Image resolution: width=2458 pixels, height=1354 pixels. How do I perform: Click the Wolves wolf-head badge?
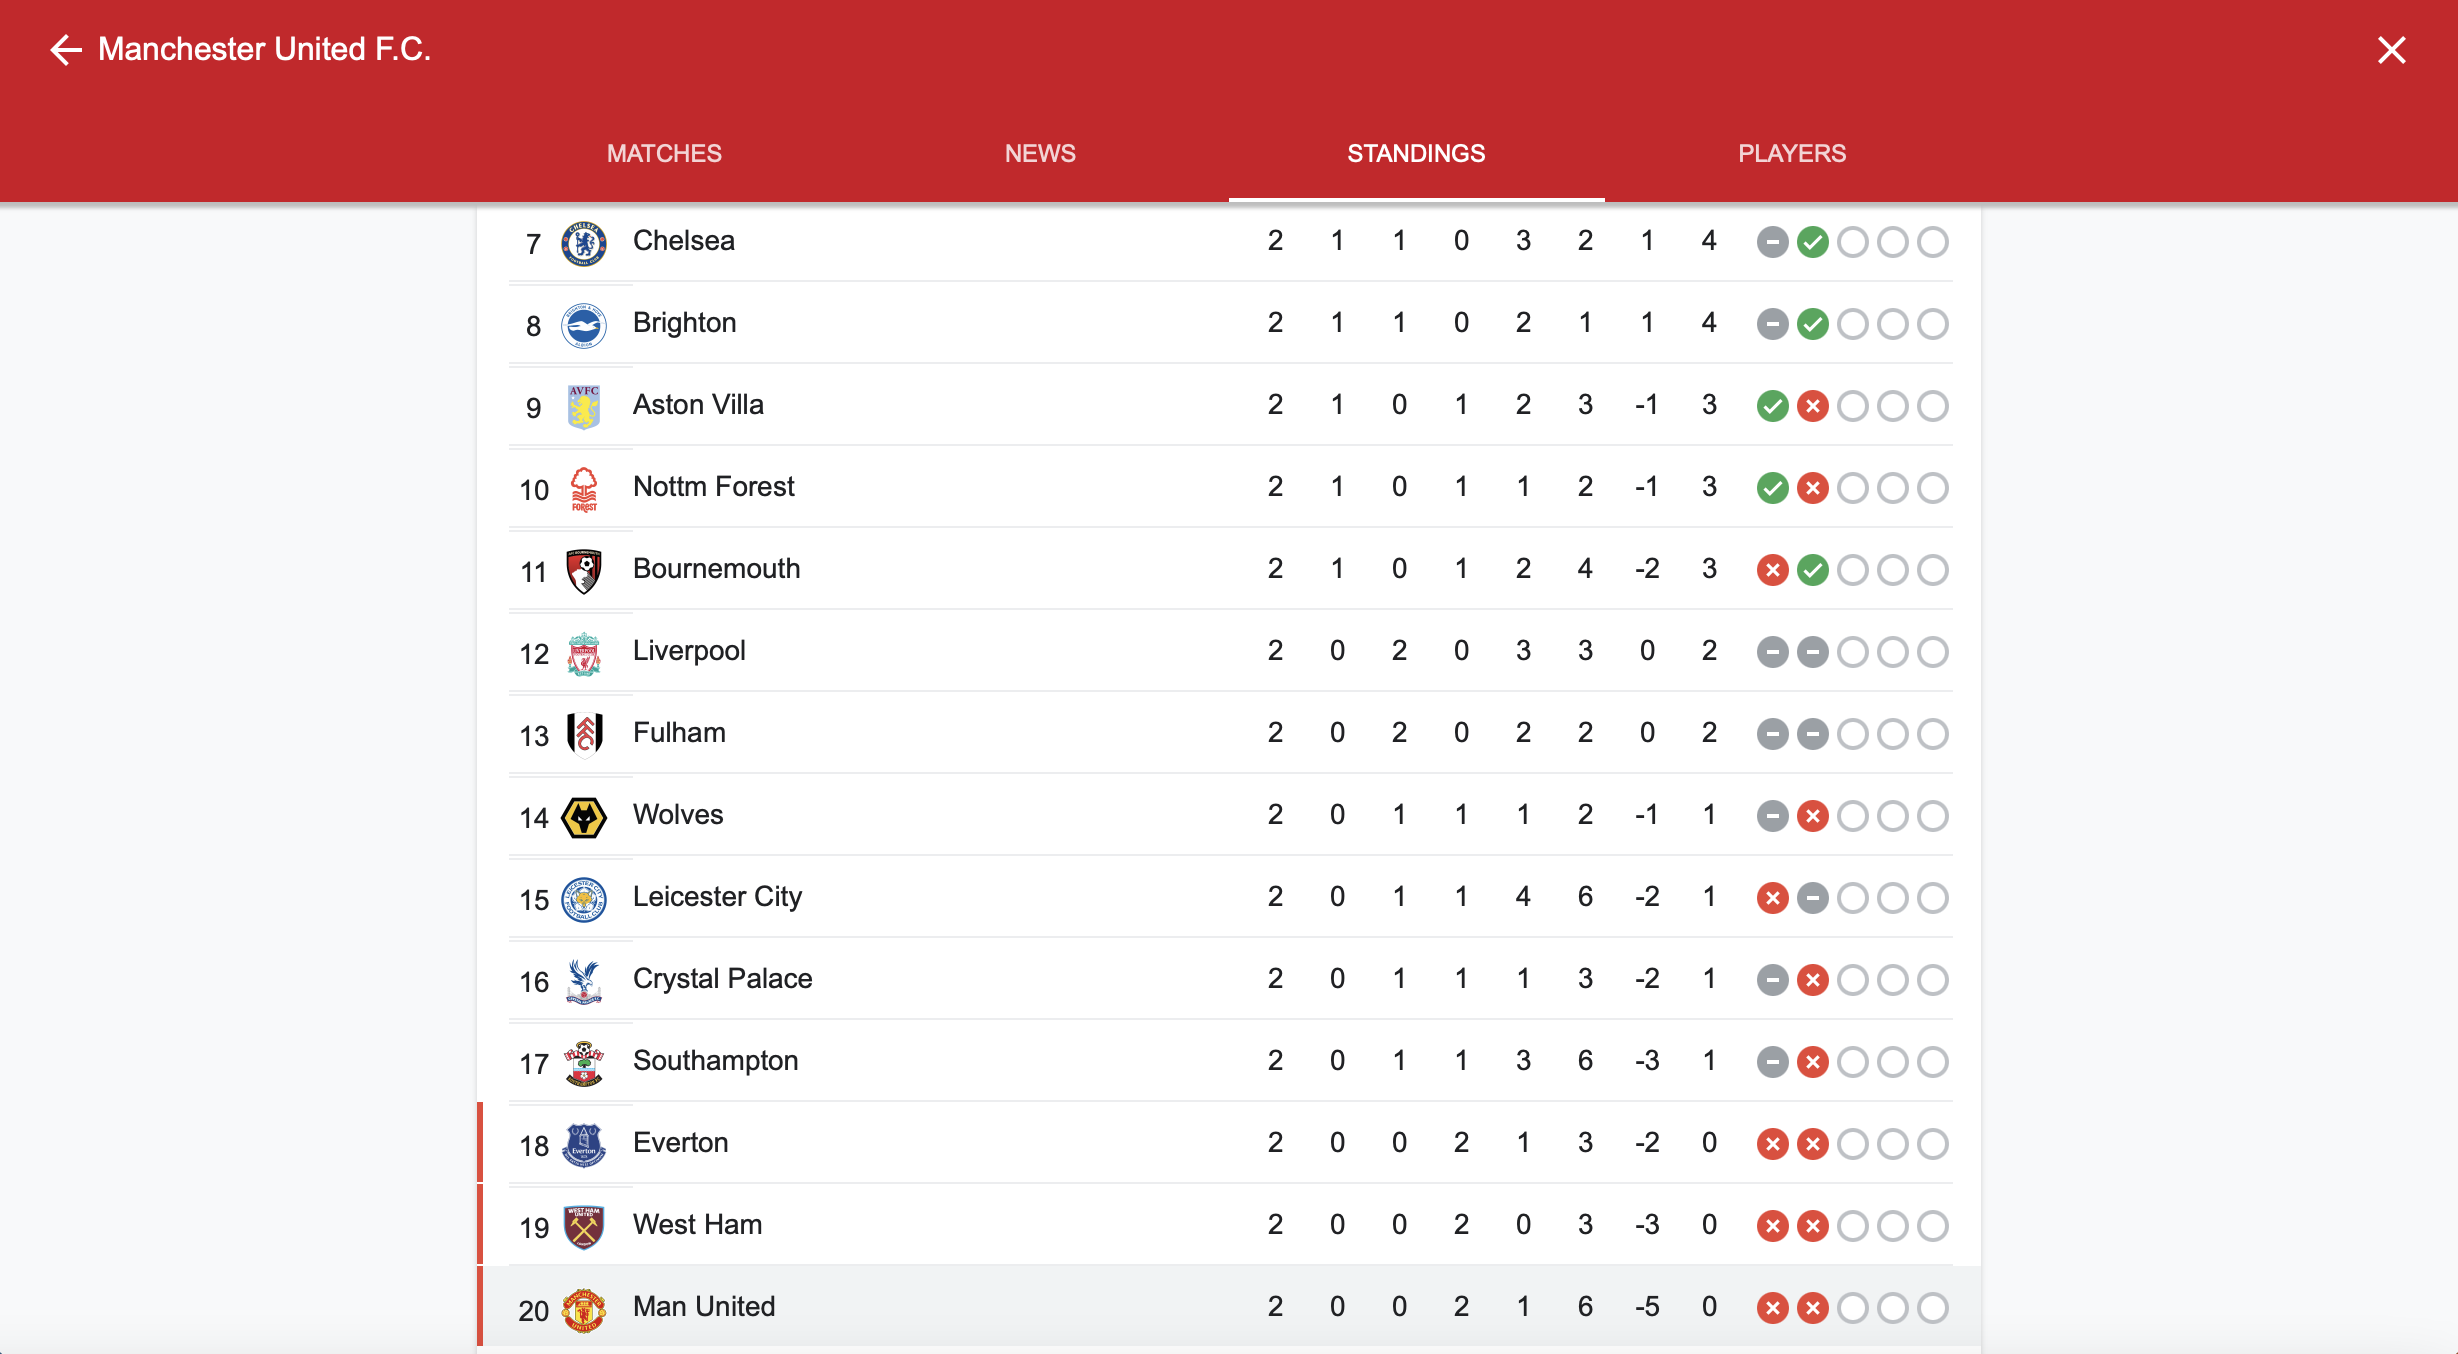coord(584,817)
